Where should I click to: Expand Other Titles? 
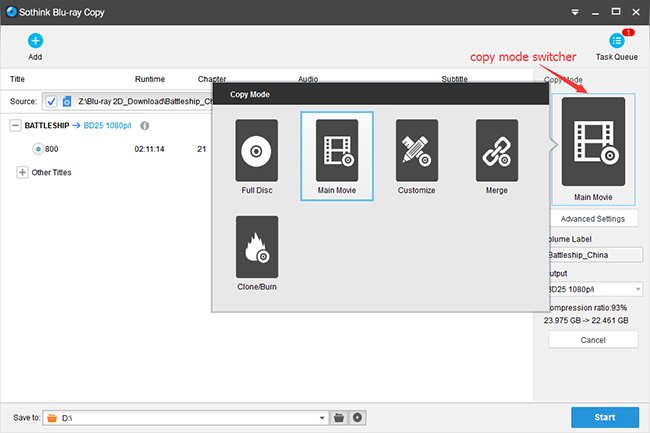22,172
